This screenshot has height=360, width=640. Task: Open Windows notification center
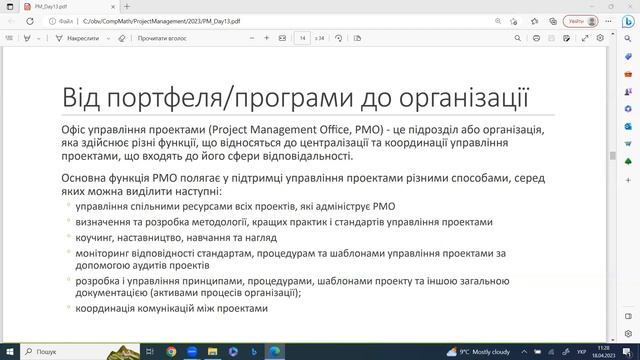627,351
